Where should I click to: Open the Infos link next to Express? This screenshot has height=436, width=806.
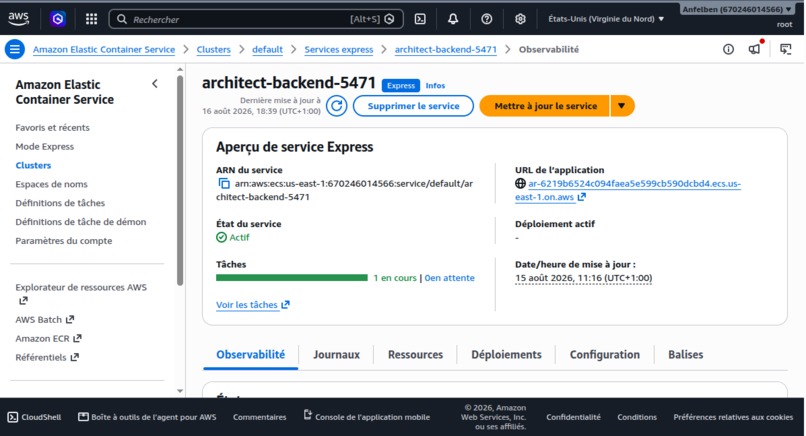point(435,85)
